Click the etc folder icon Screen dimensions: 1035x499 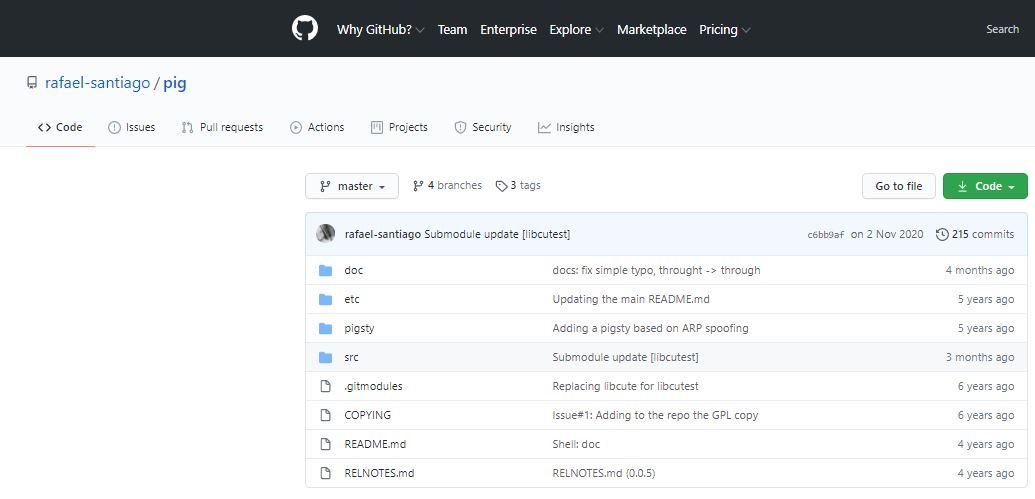coord(325,300)
